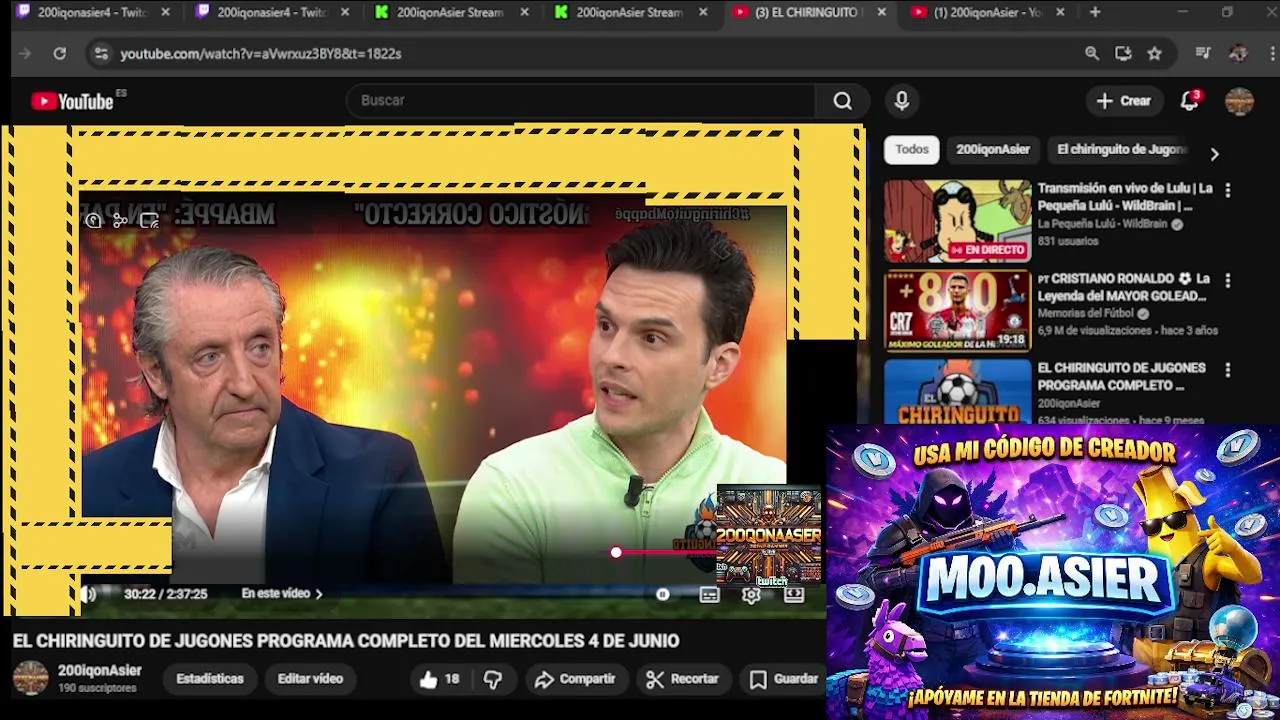1280x720 pixels.
Task: Click the Guardar button
Action: pos(784,679)
